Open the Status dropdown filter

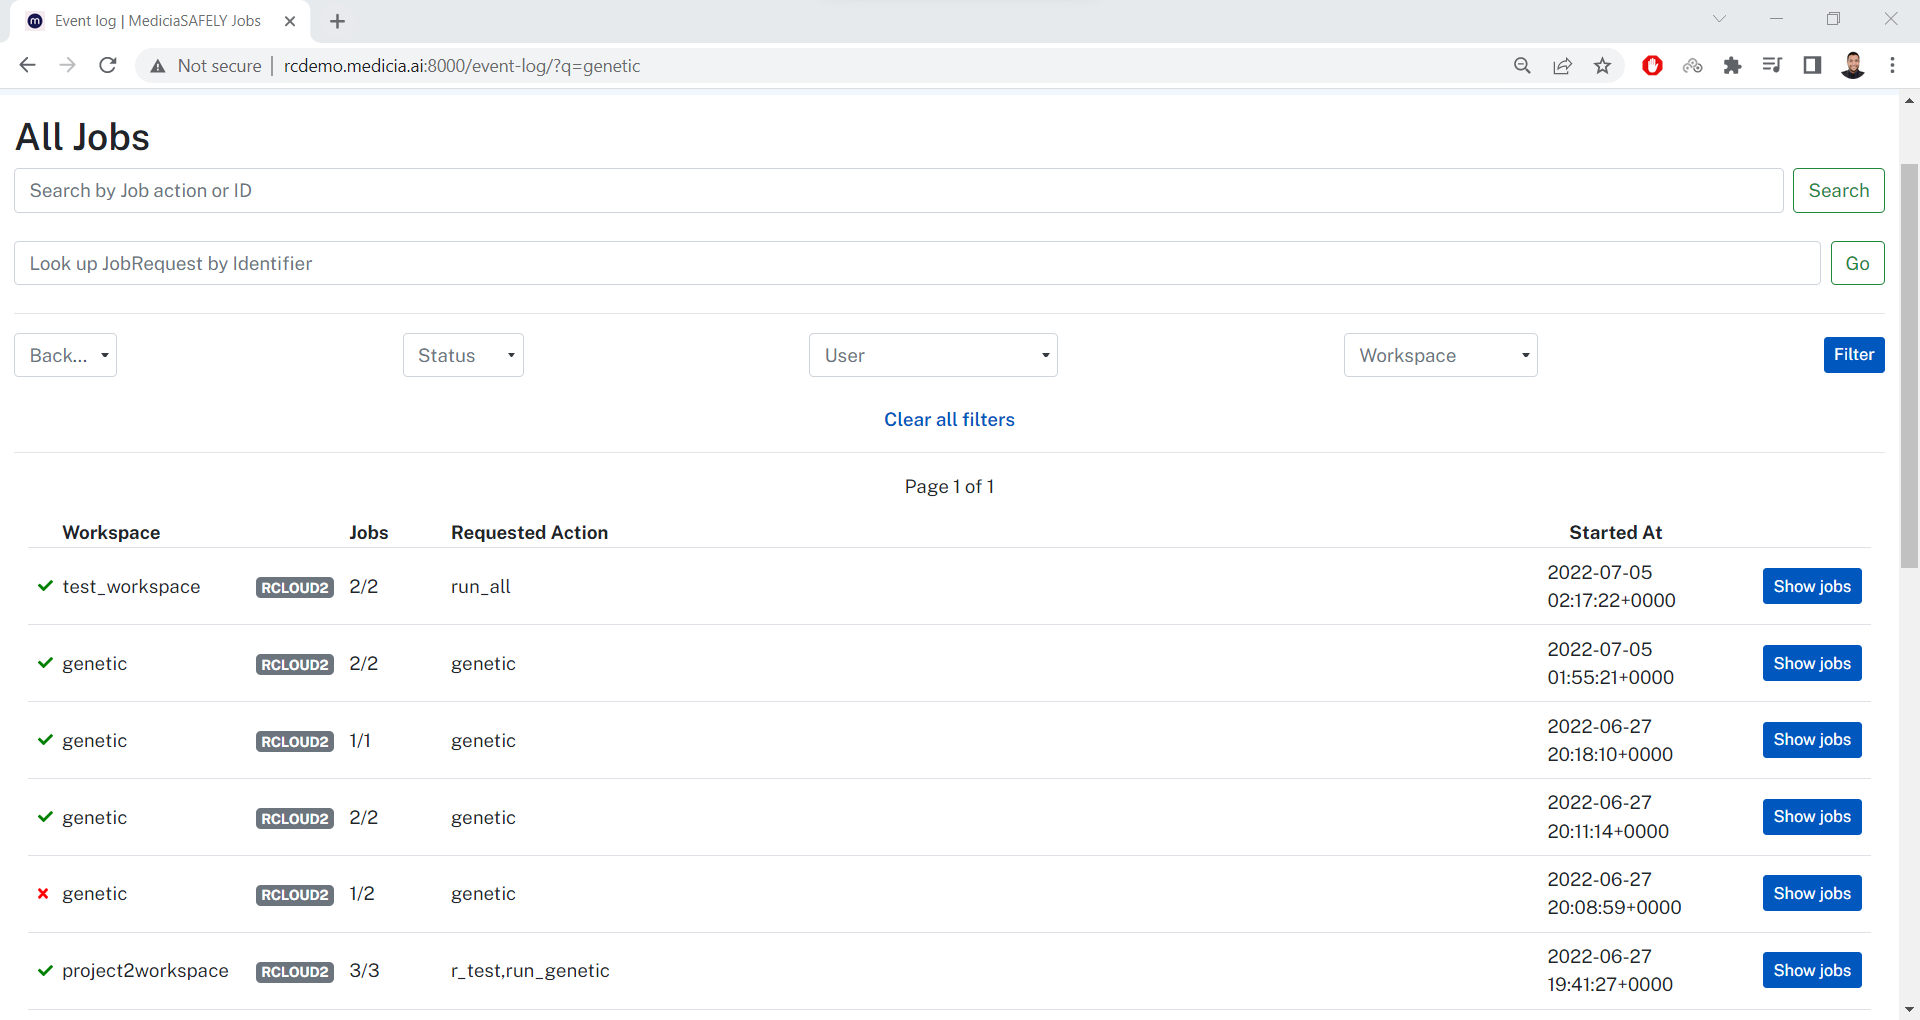(x=463, y=355)
